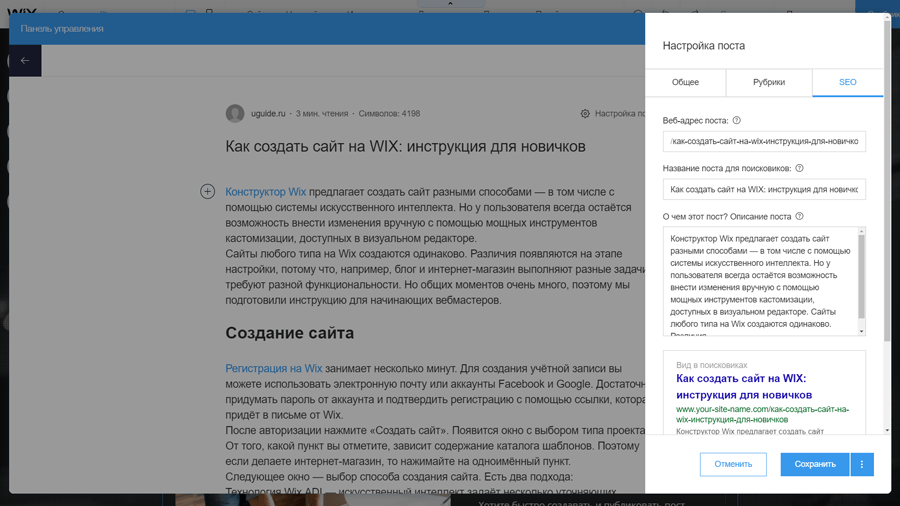Open the Регистрация на Wix link
The width and height of the screenshot is (900, 506).
(x=273, y=369)
